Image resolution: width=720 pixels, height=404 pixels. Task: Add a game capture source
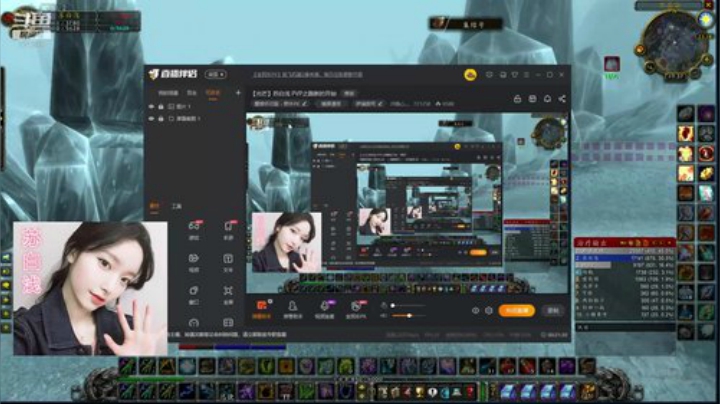[194, 230]
